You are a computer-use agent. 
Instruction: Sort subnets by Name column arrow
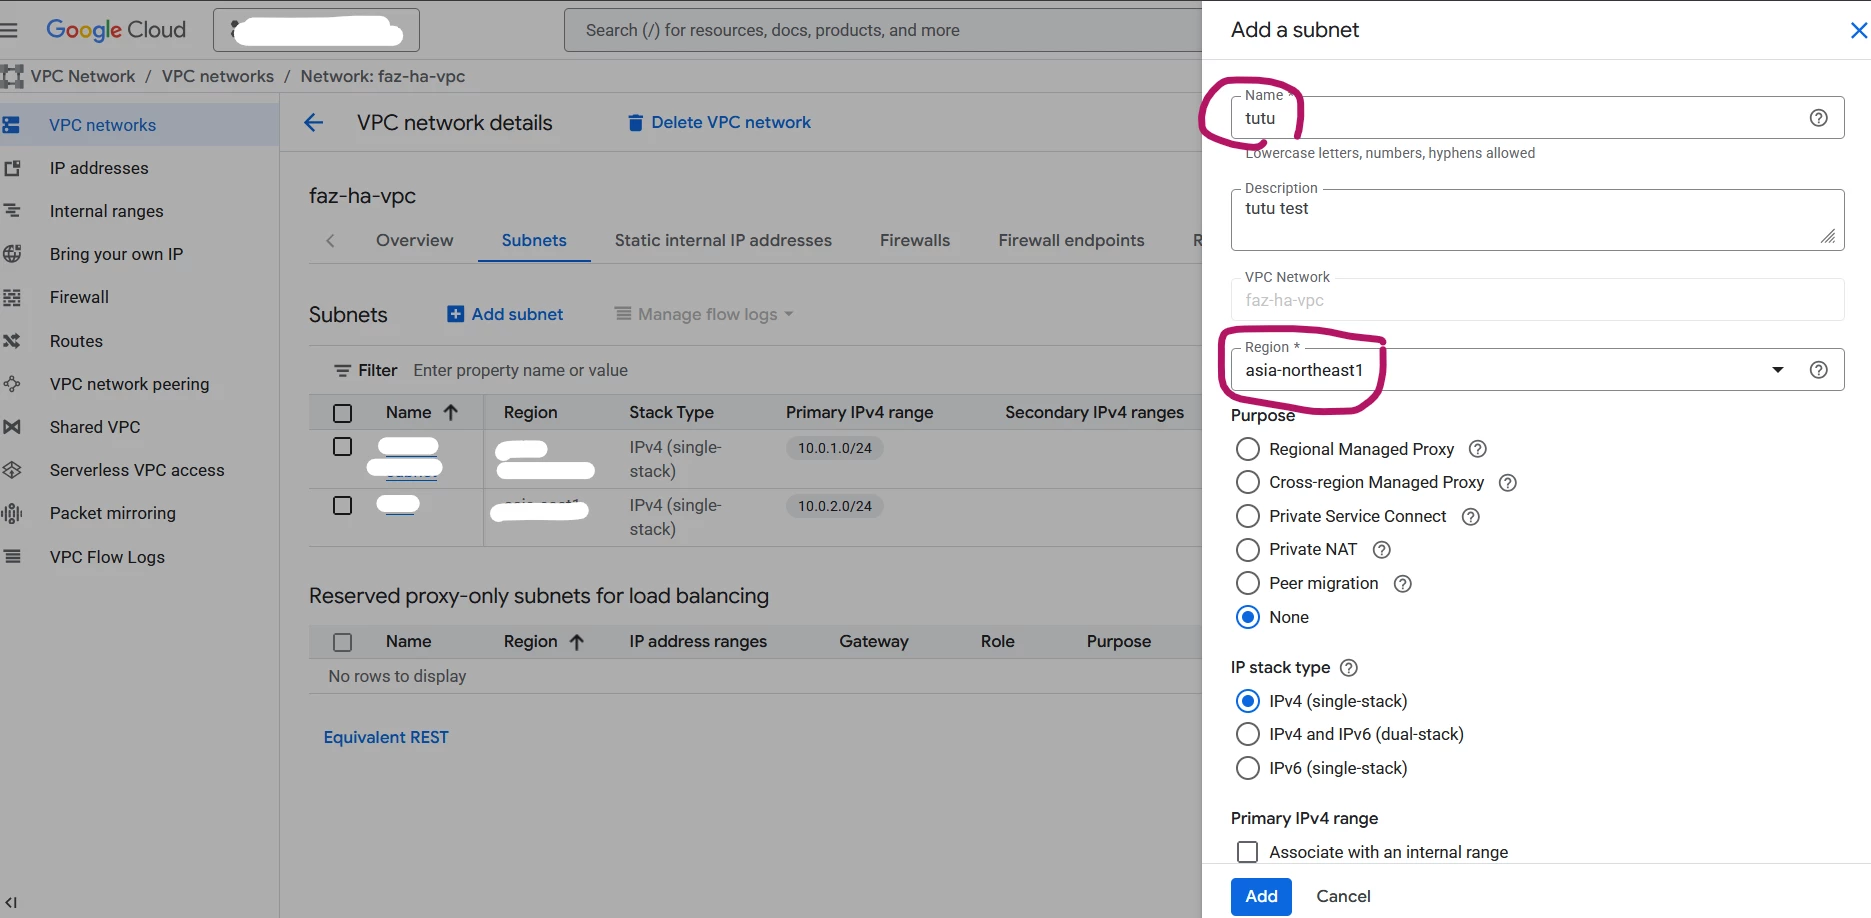[x=451, y=413]
